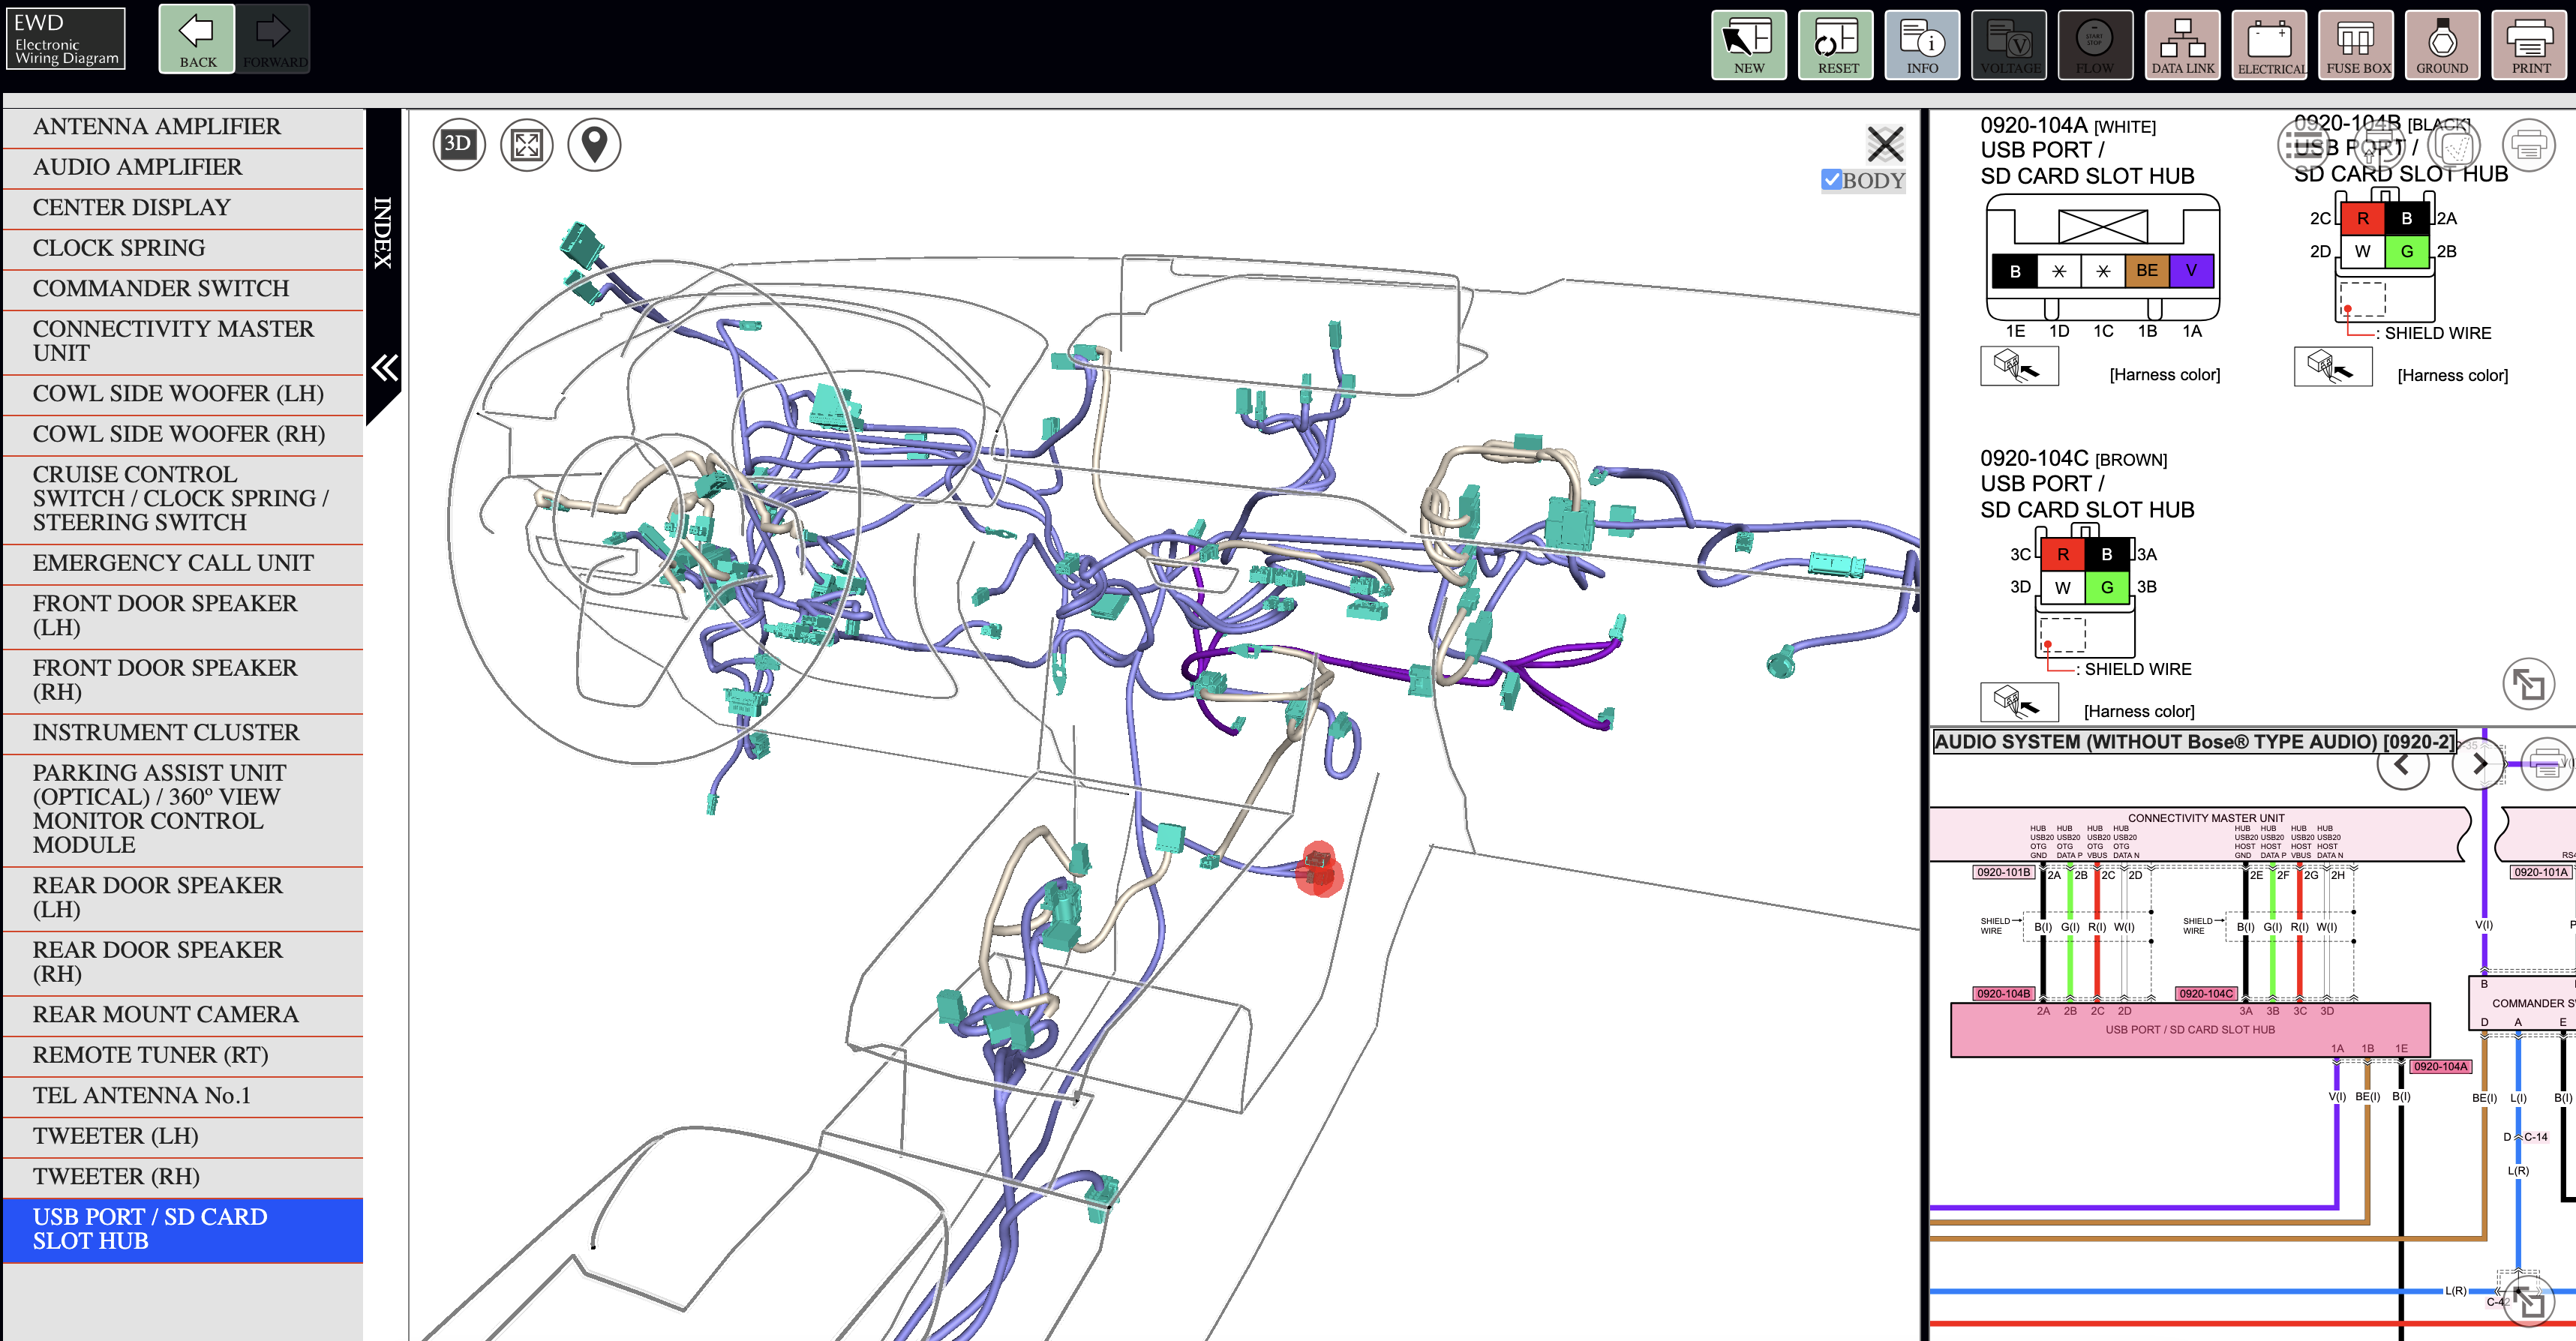Open the INFO toolbar icon

point(1922,44)
